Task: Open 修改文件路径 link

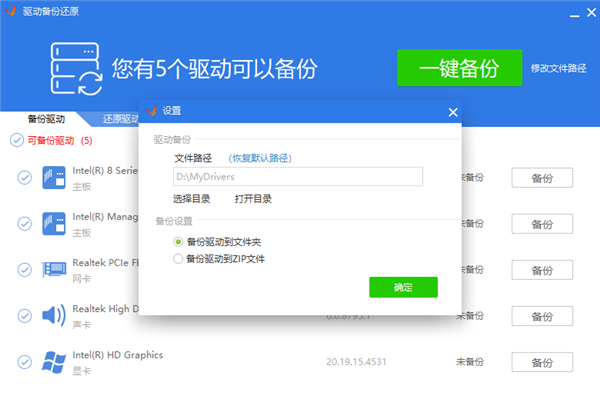Action: [x=558, y=68]
